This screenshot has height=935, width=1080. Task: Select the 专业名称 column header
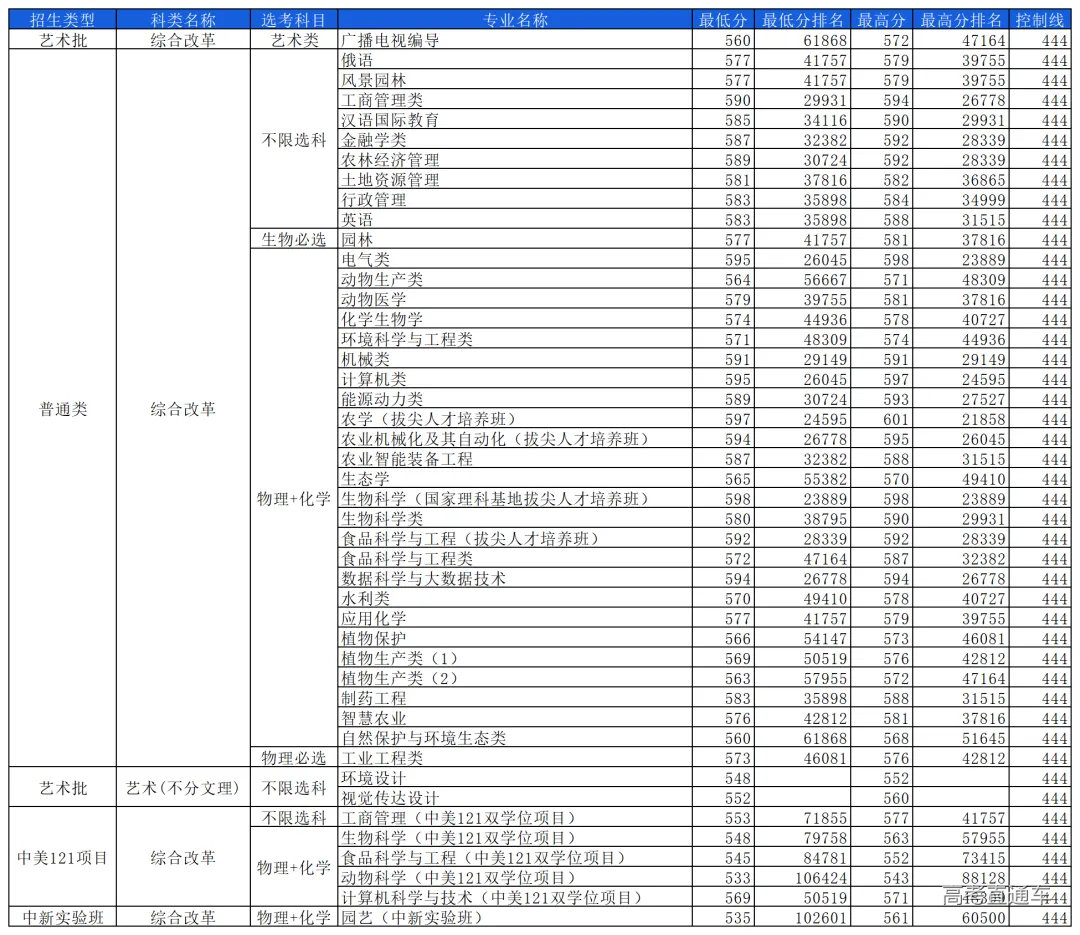(515, 20)
